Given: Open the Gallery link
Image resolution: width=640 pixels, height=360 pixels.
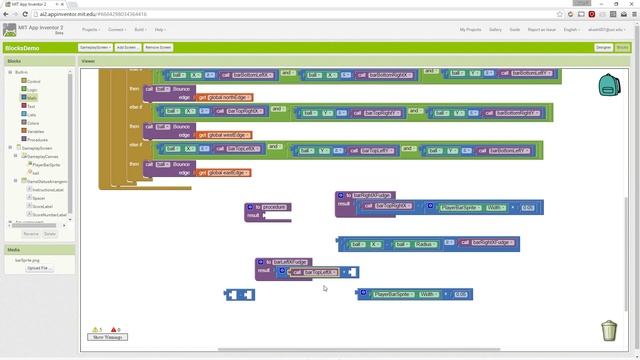Looking at the screenshot, I should pos(495,30).
